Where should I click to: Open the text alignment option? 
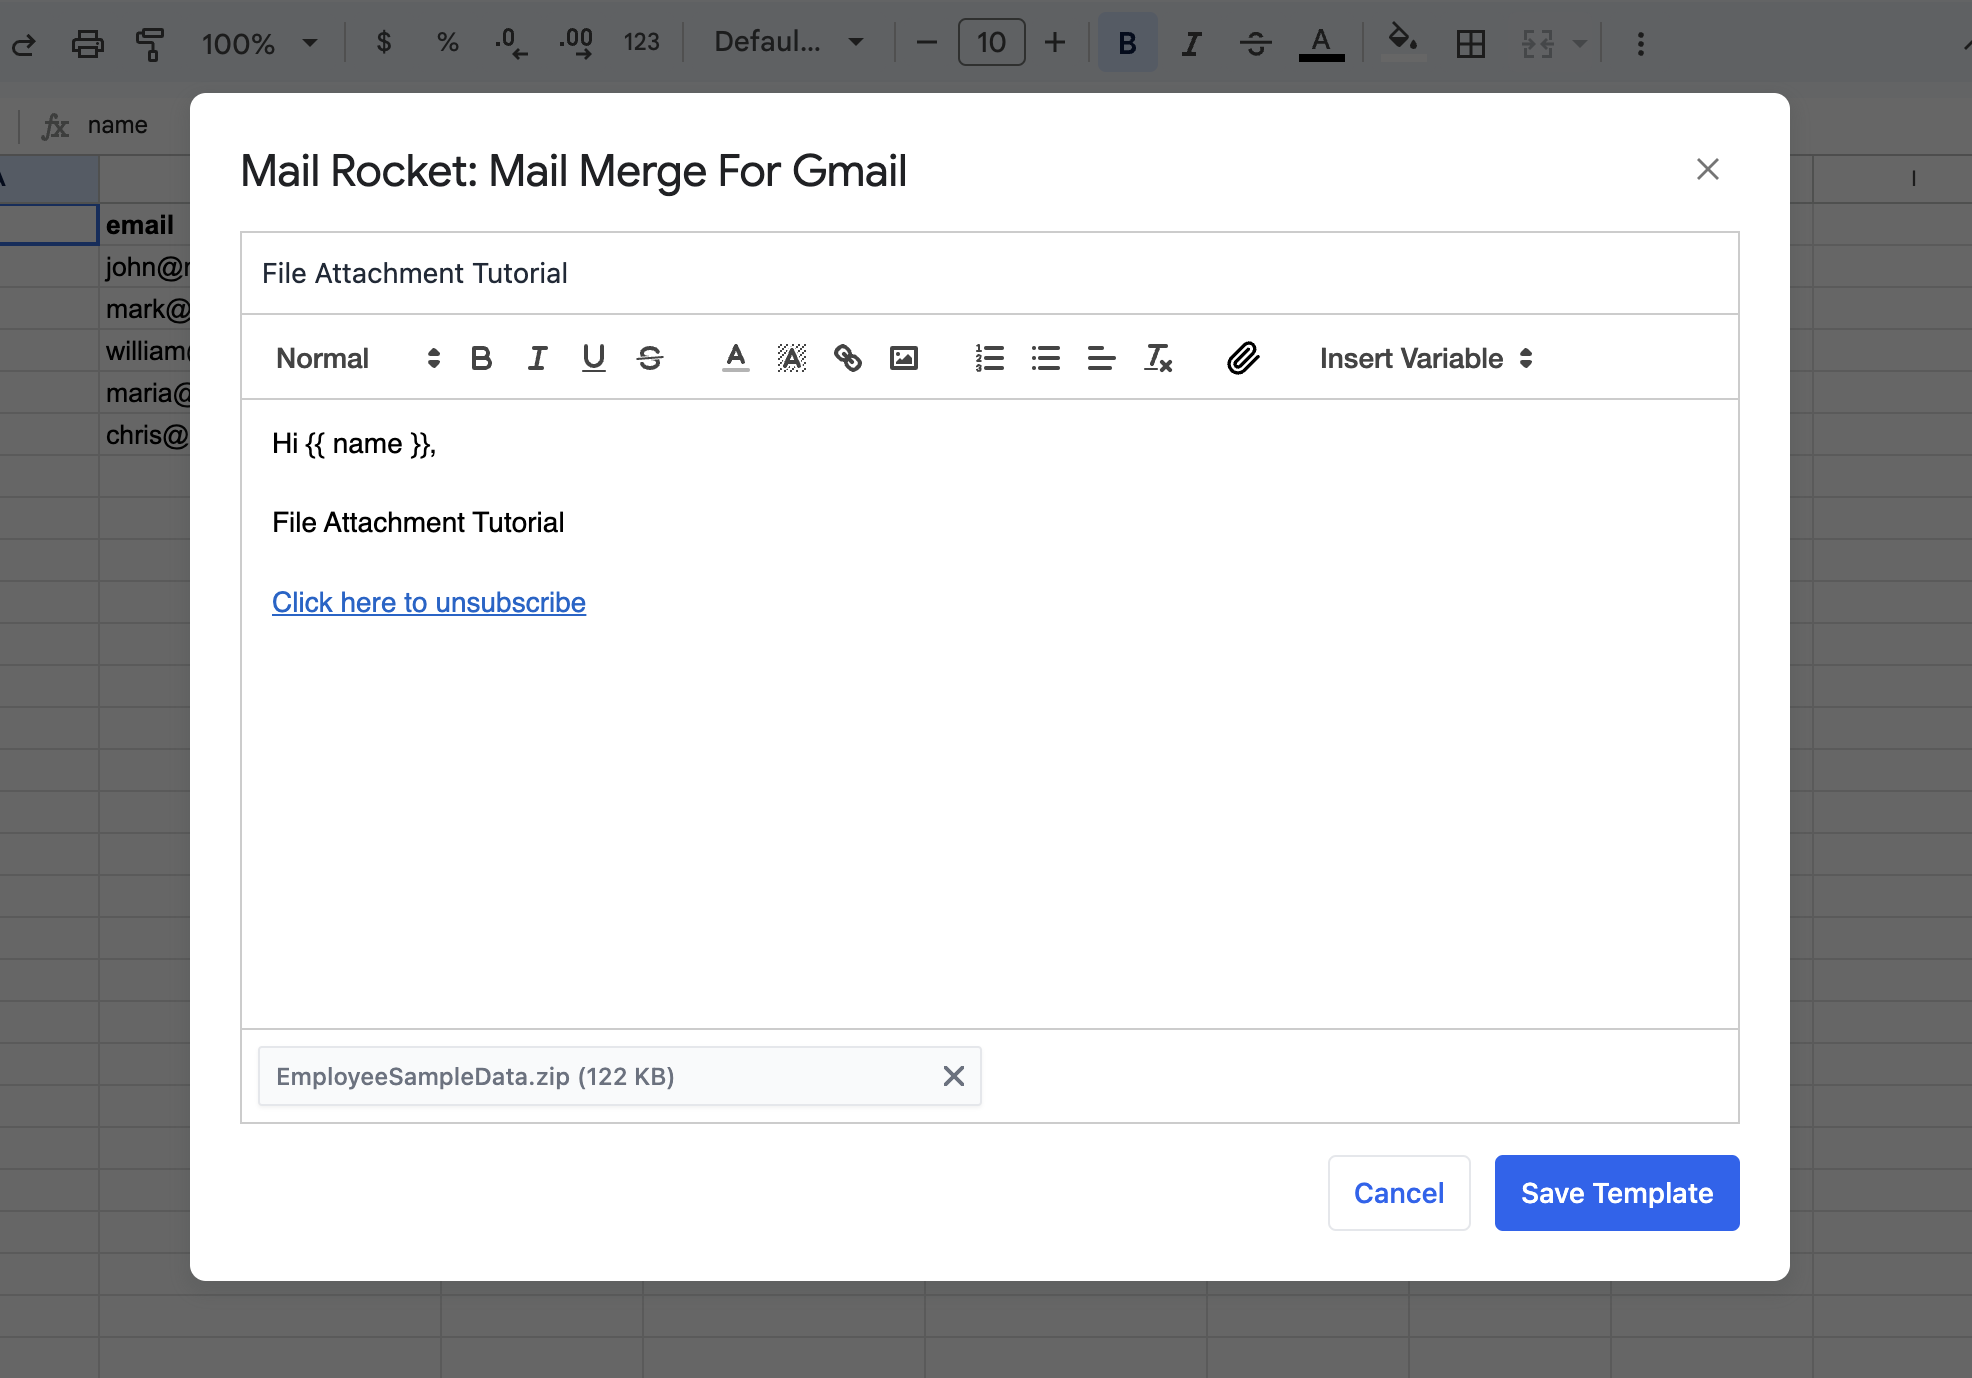point(1101,358)
